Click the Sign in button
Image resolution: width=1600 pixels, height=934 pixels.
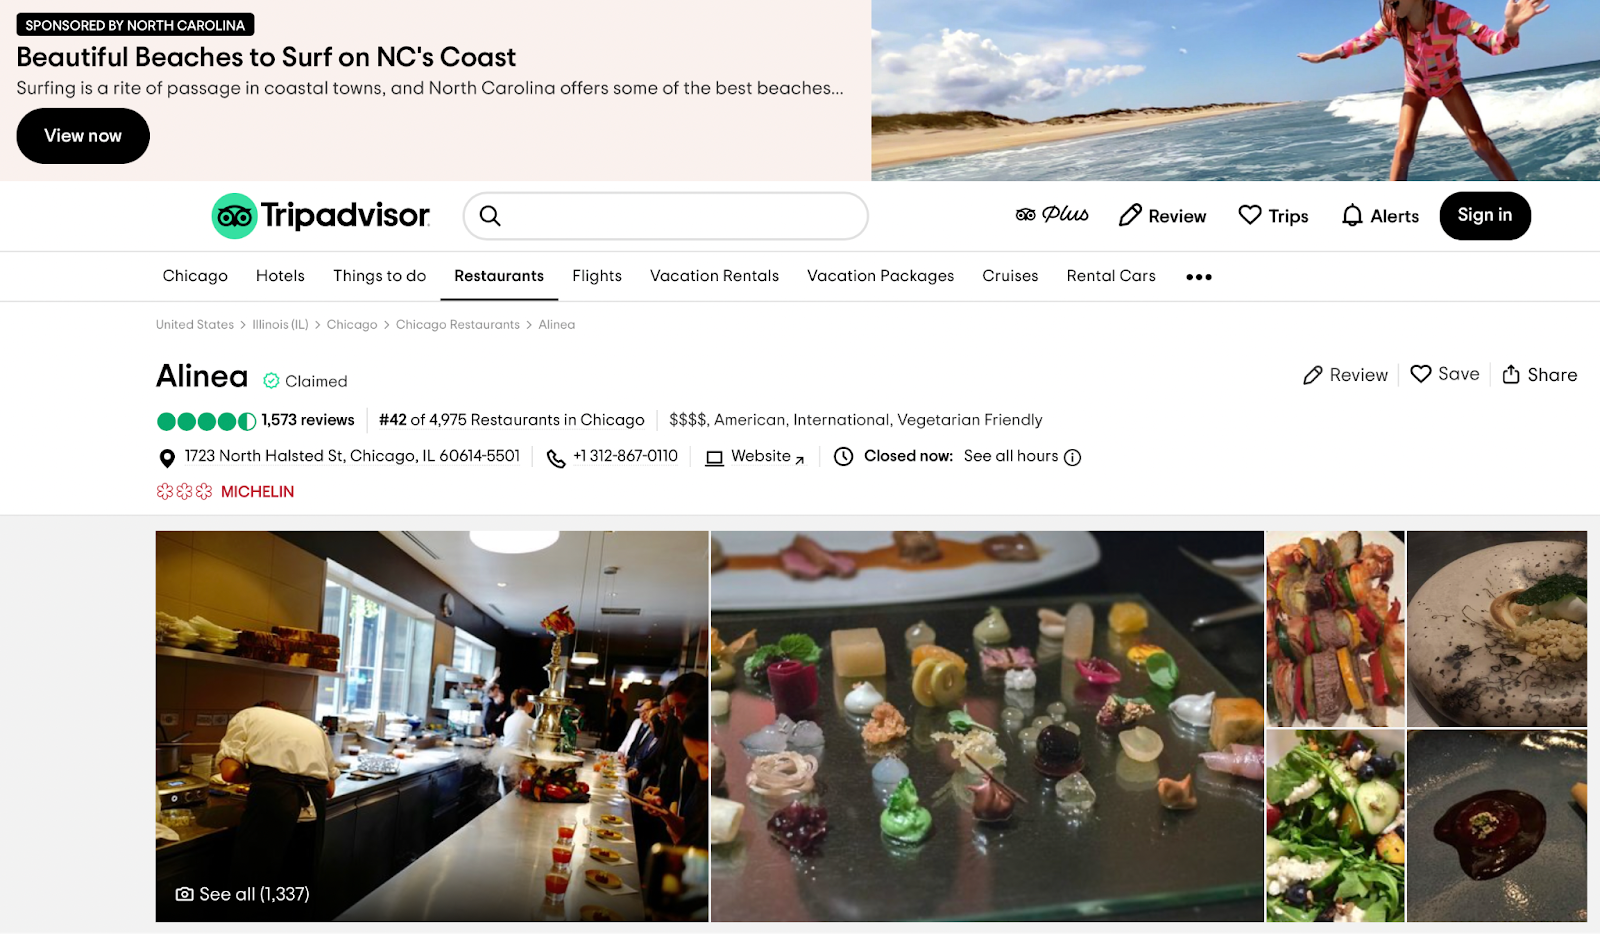tap(1485, 216)
